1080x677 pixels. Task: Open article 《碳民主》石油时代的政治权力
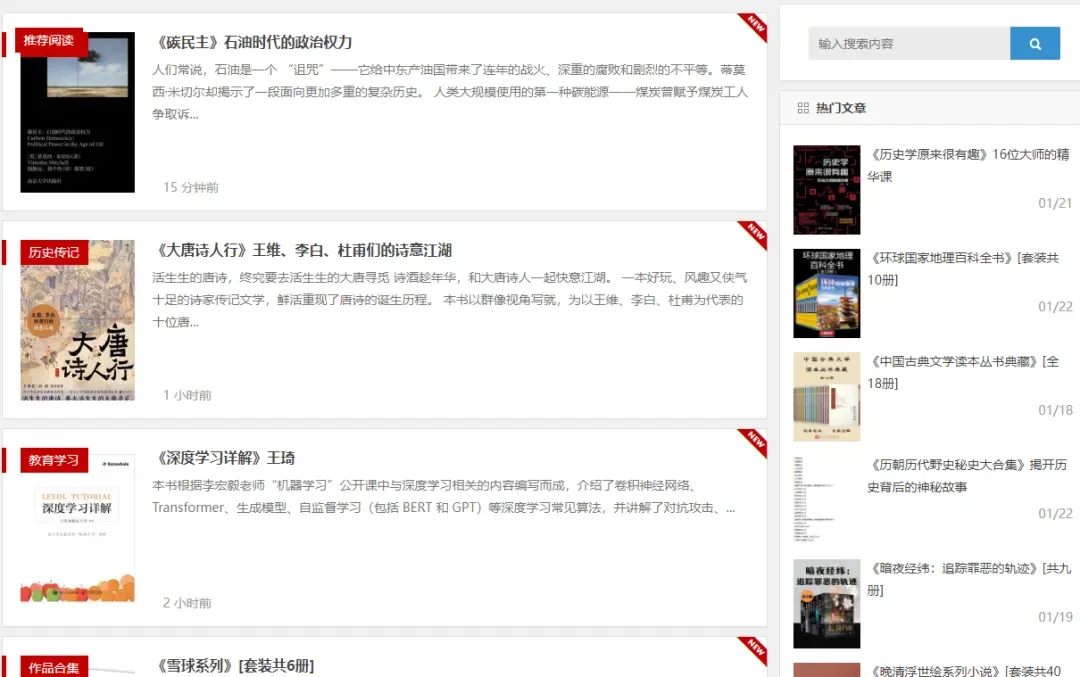(255, 42)
